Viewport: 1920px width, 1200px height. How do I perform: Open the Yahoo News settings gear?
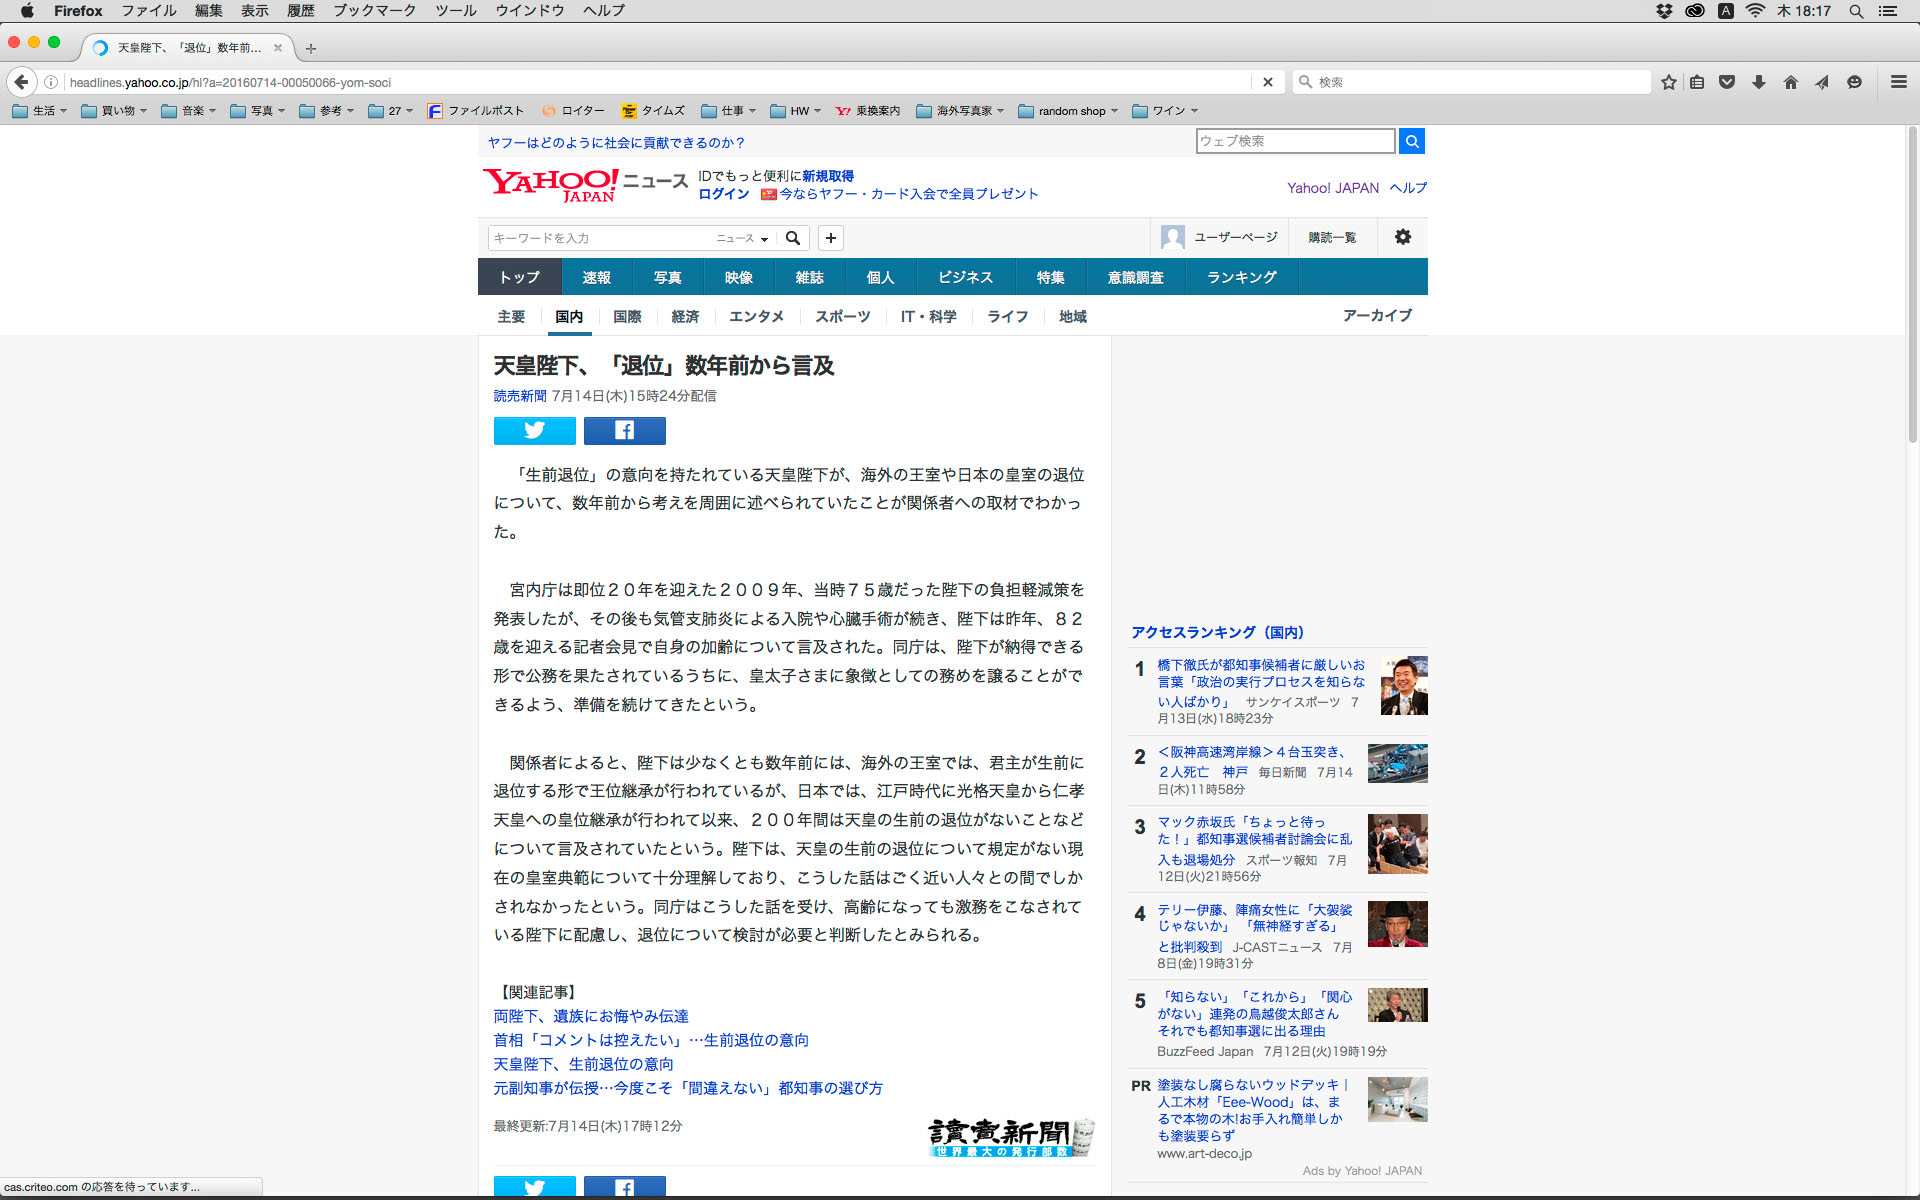tap(1402, 237)
